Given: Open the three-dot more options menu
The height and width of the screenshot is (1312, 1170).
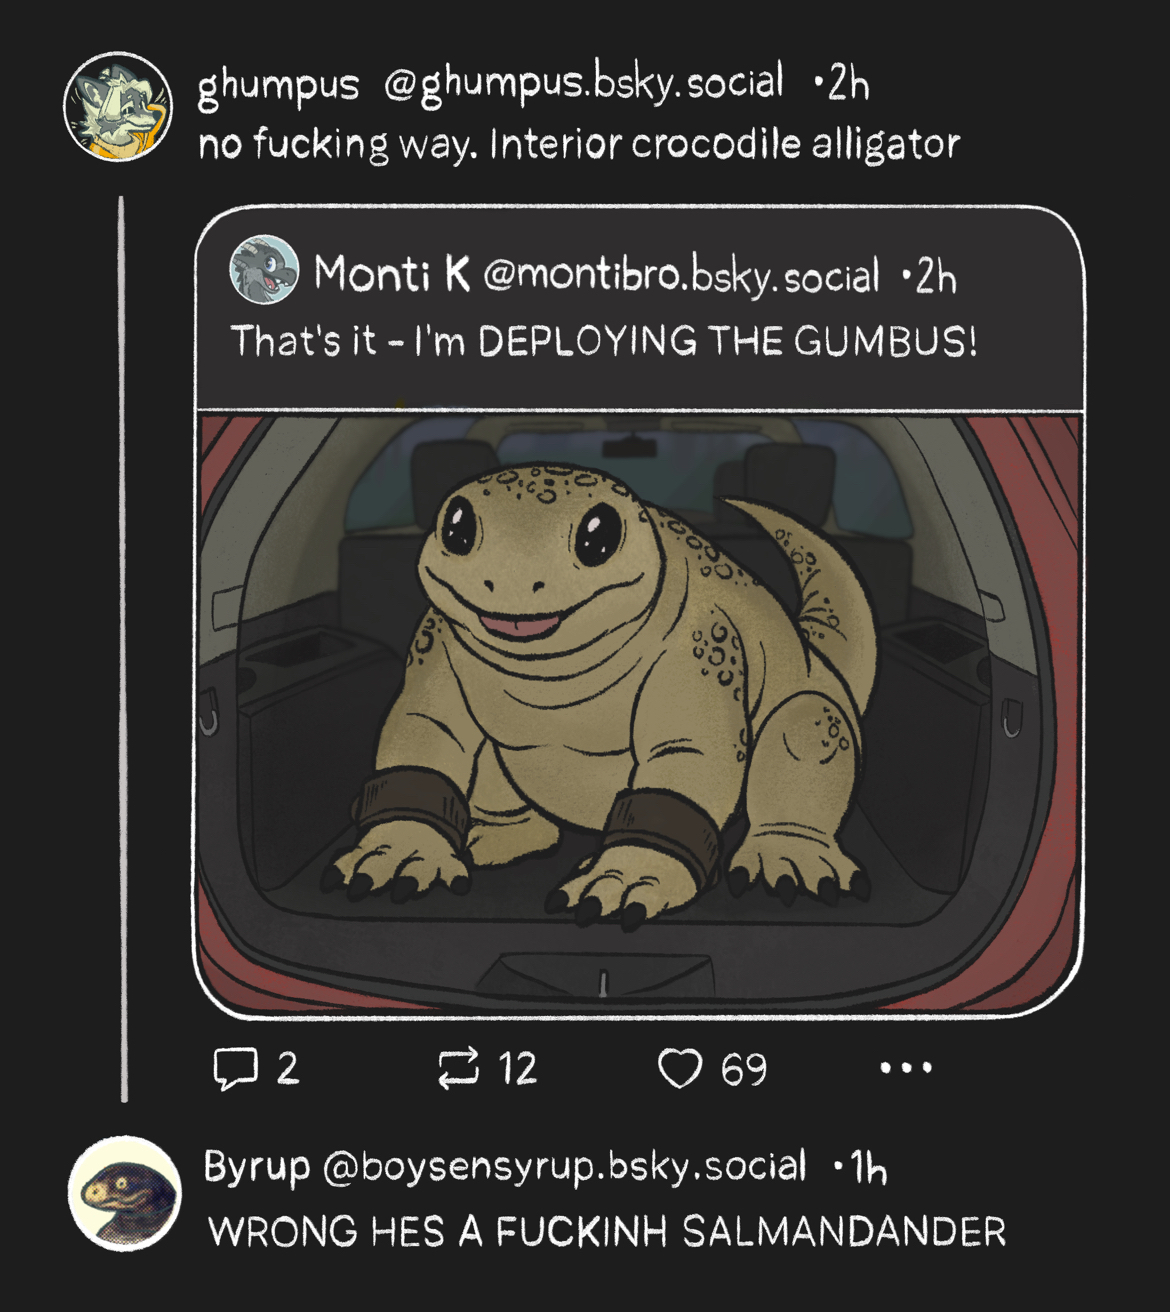Looking at the screenshot, I should 906,1068.
